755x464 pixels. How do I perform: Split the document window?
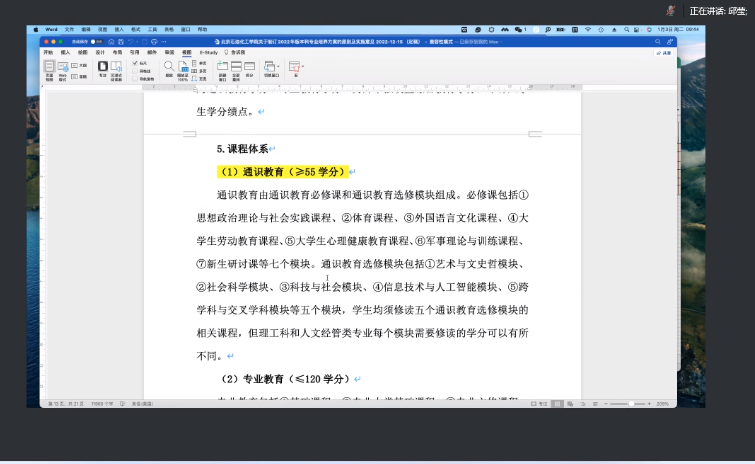coord(249,68)
